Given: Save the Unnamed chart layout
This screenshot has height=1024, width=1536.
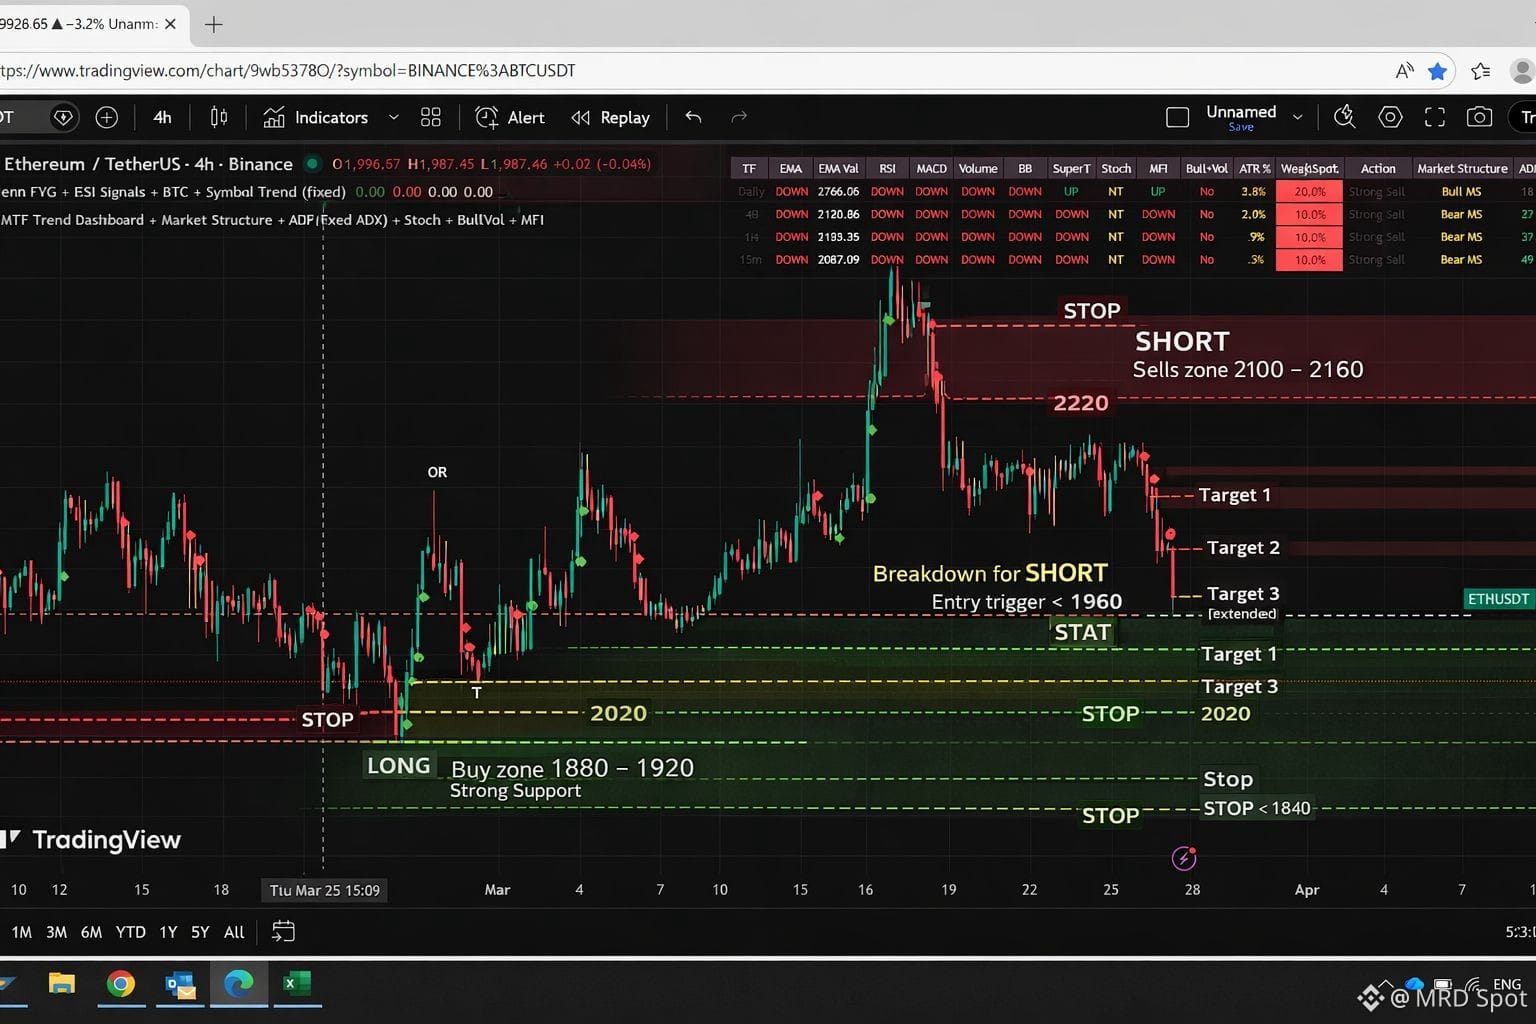Looking at the screenshot, I should [1241, 127].
